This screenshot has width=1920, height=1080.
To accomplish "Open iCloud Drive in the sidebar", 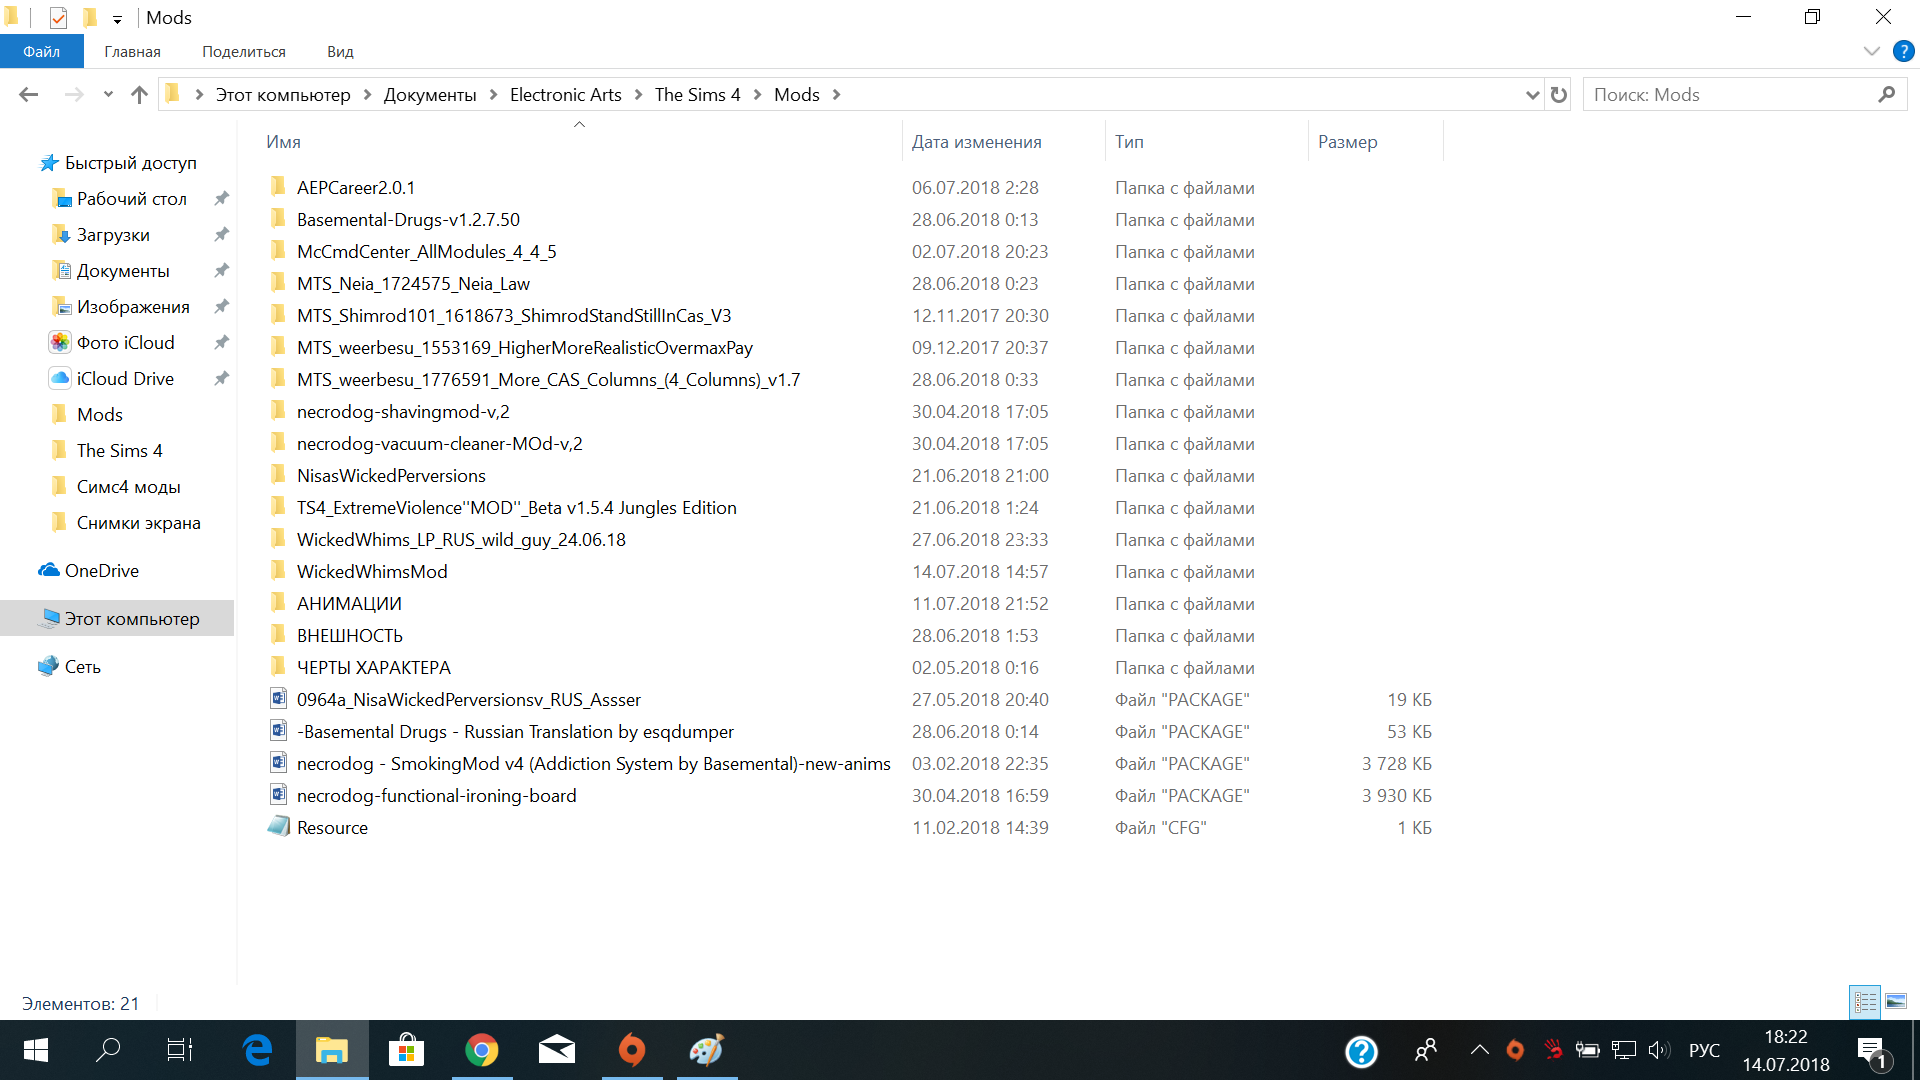I will (x=125, y=379).
